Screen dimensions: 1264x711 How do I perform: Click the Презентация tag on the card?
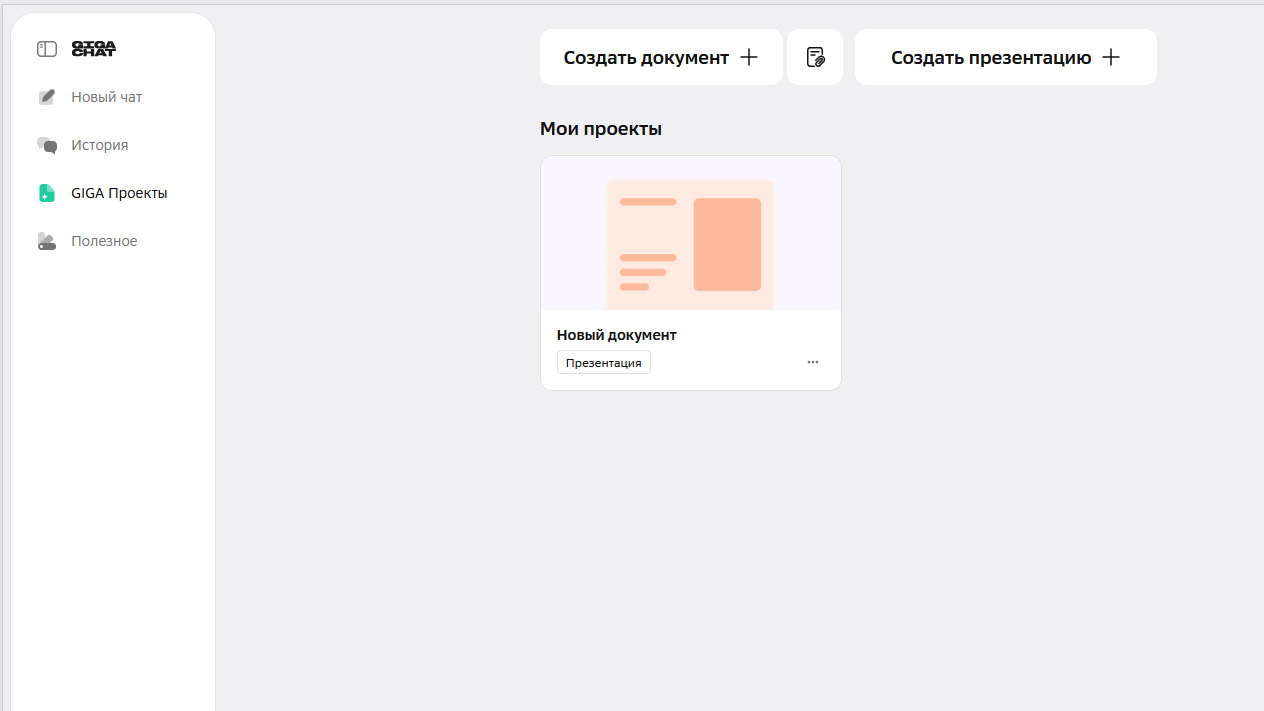pyautogui.click(x=604, y=362)
